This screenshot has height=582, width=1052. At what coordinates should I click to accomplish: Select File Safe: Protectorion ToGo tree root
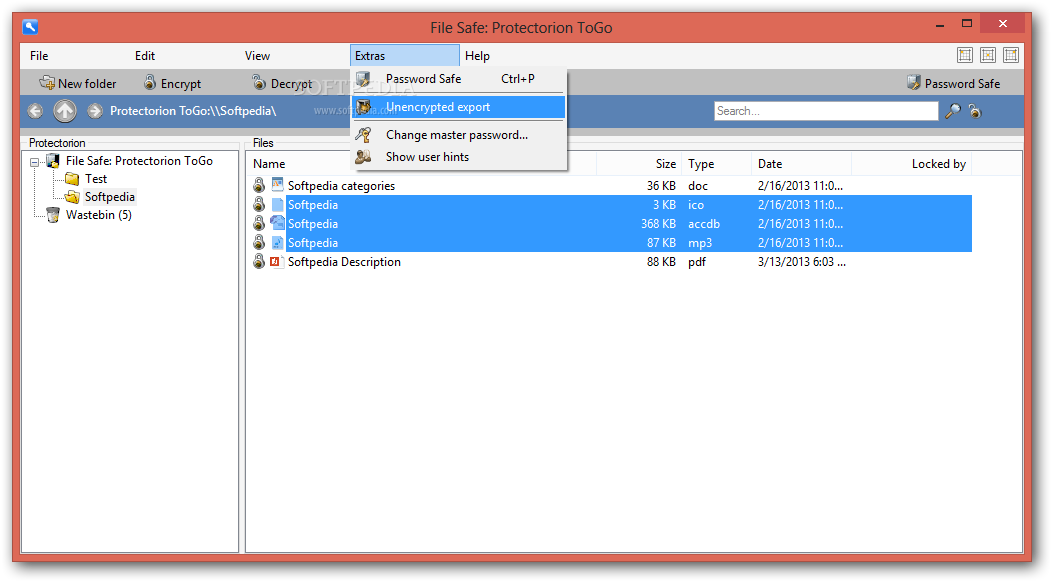pyautogui.click(x=139, y=161)
